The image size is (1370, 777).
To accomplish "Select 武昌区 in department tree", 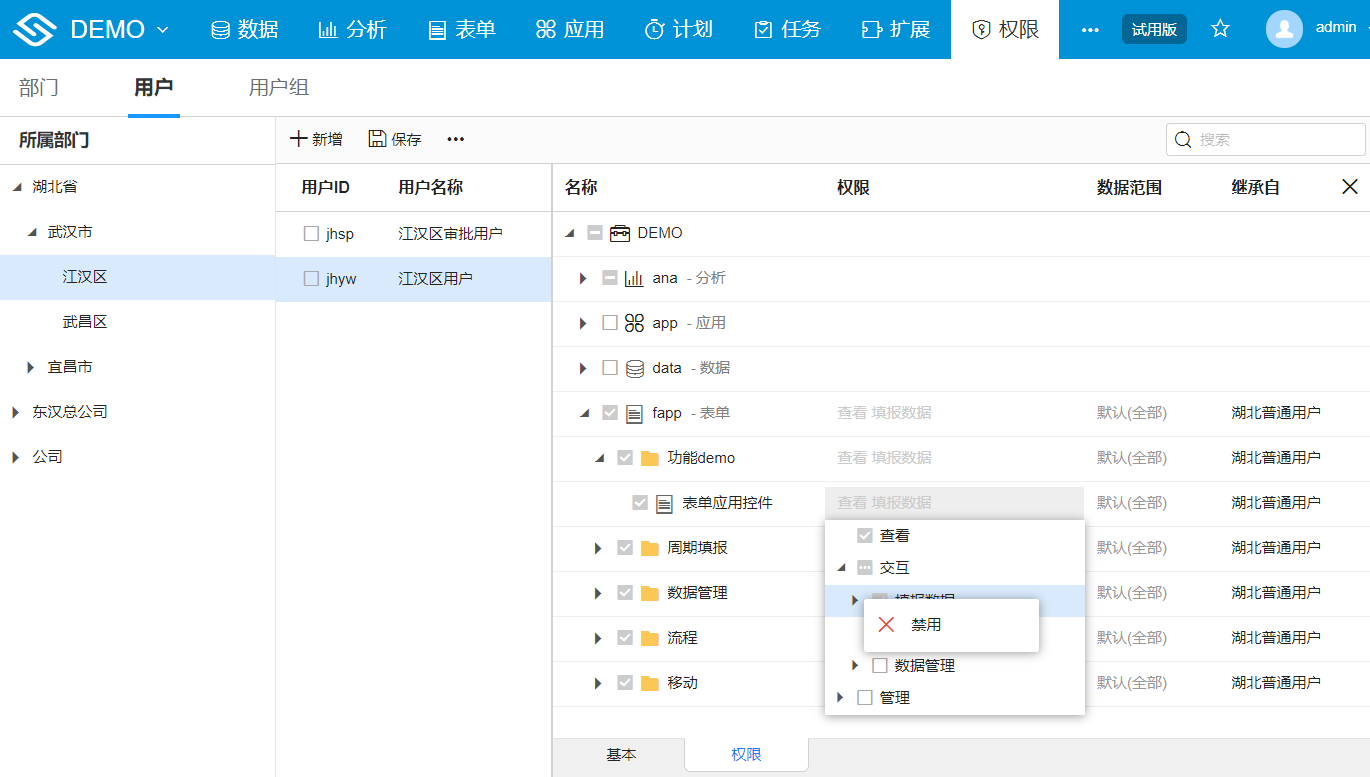I will click(x=85, y=322).
